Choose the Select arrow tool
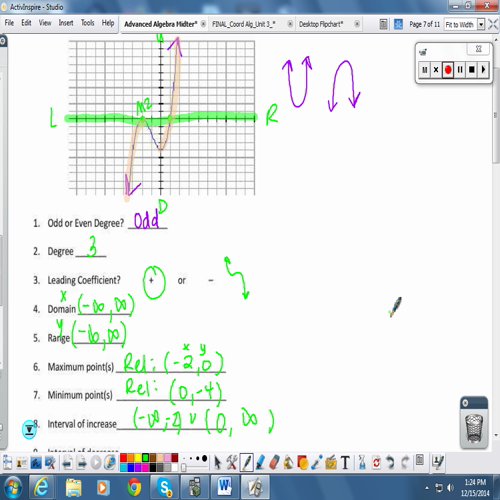 (218, 463)
